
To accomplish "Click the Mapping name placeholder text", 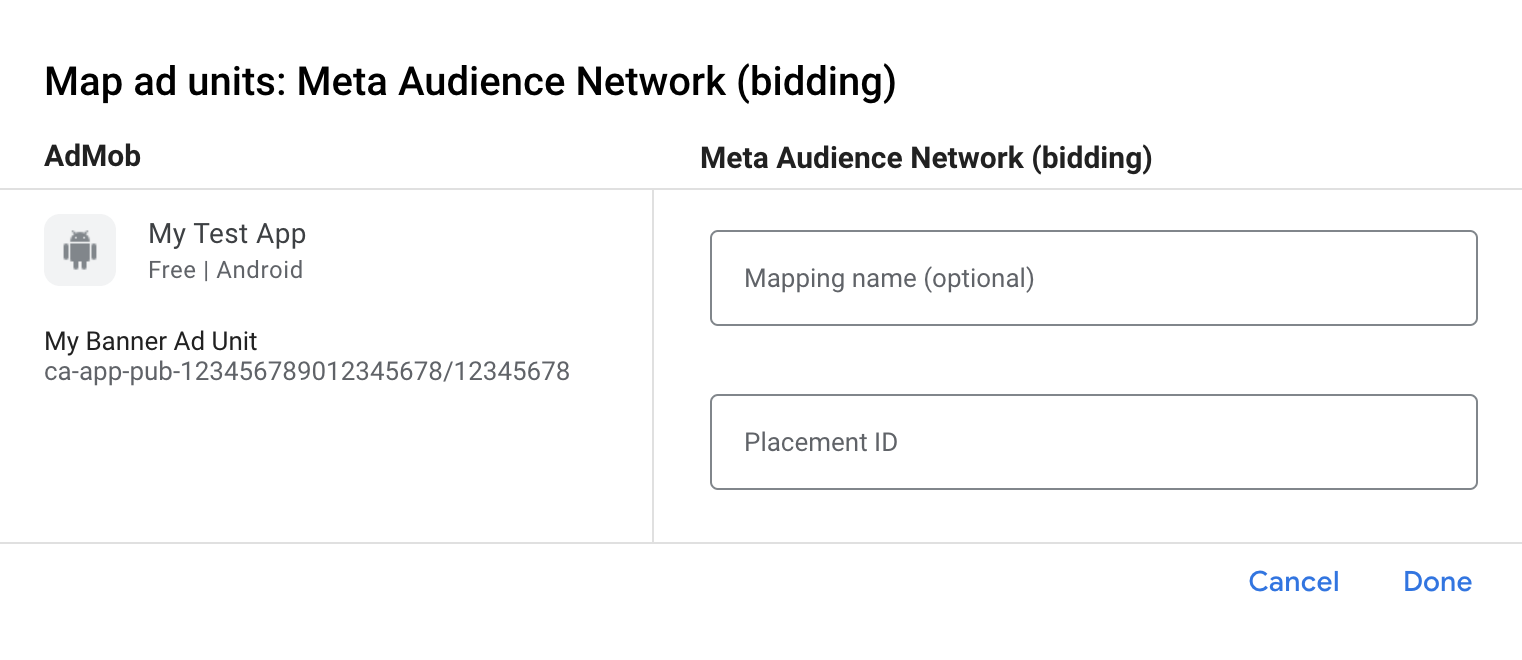I will (889, 278).
